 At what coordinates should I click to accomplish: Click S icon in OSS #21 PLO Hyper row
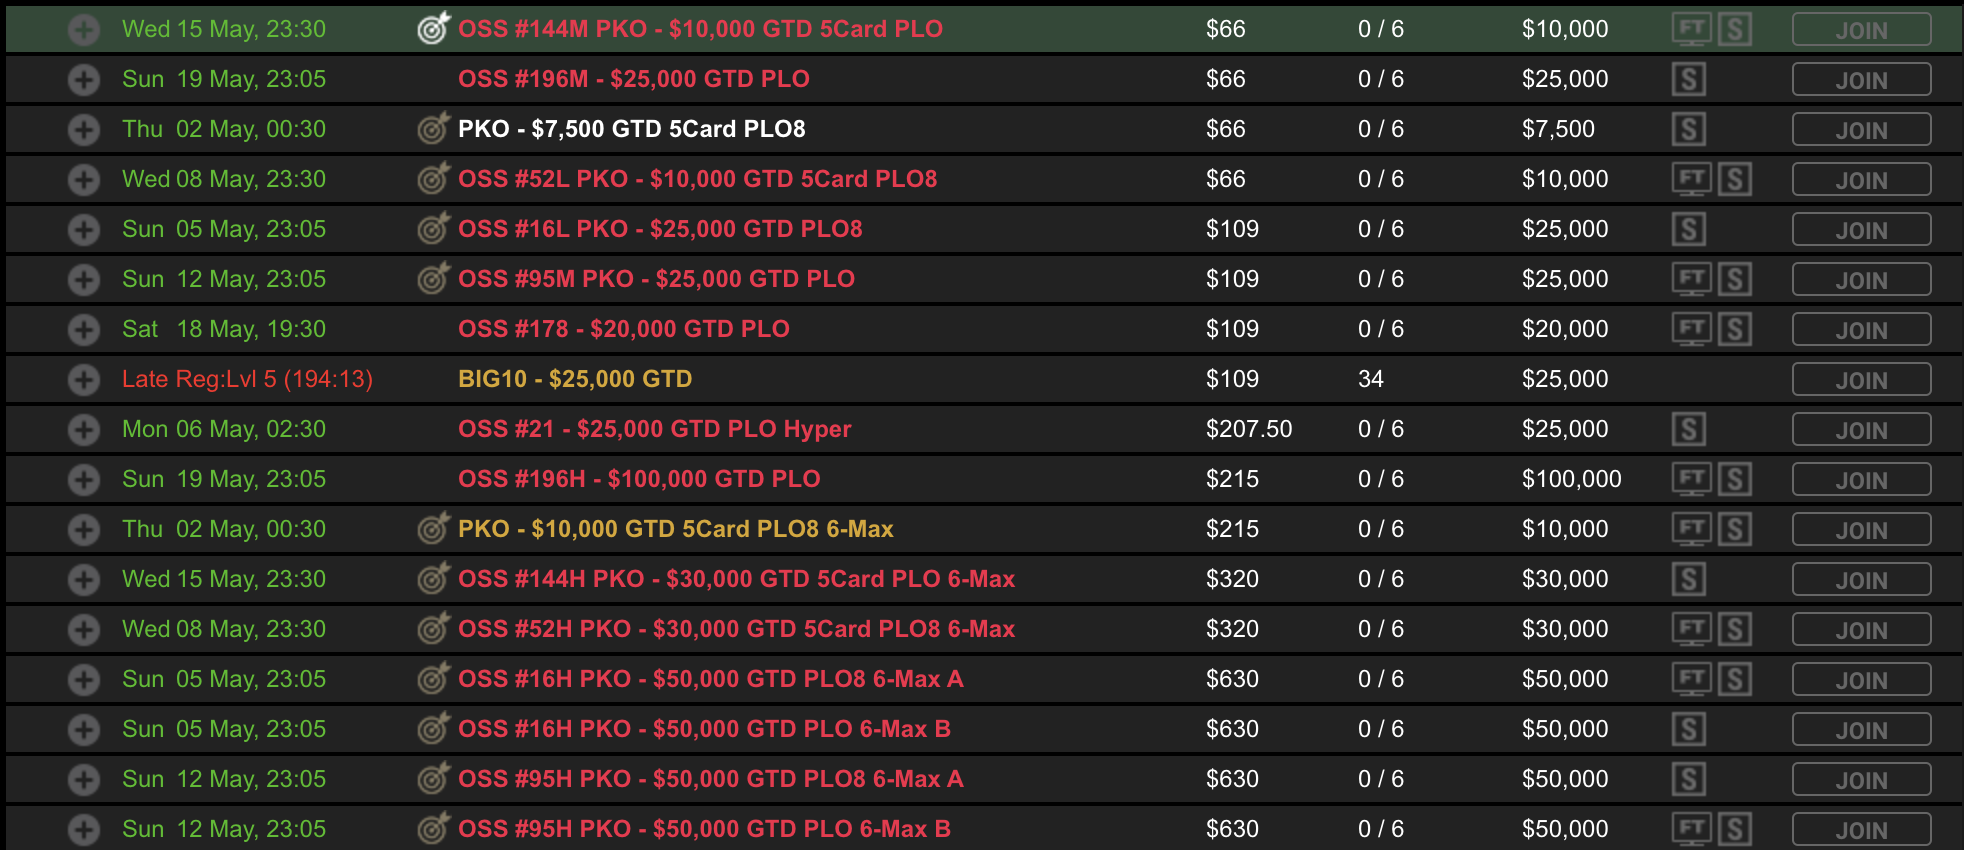pos(1688,429)
